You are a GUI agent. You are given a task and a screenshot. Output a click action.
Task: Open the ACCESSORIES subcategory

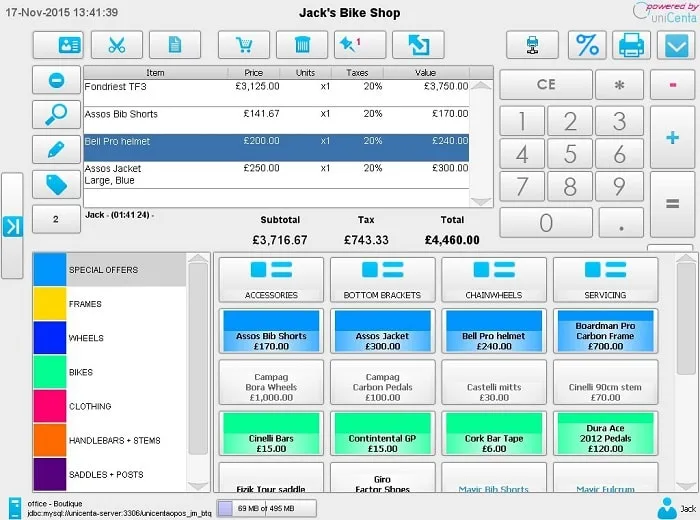(x=271, y=280)
